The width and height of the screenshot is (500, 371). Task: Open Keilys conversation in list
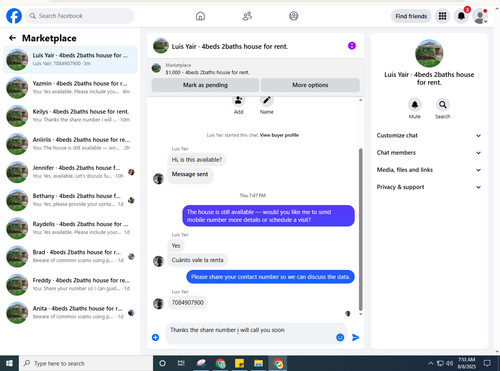70,116
